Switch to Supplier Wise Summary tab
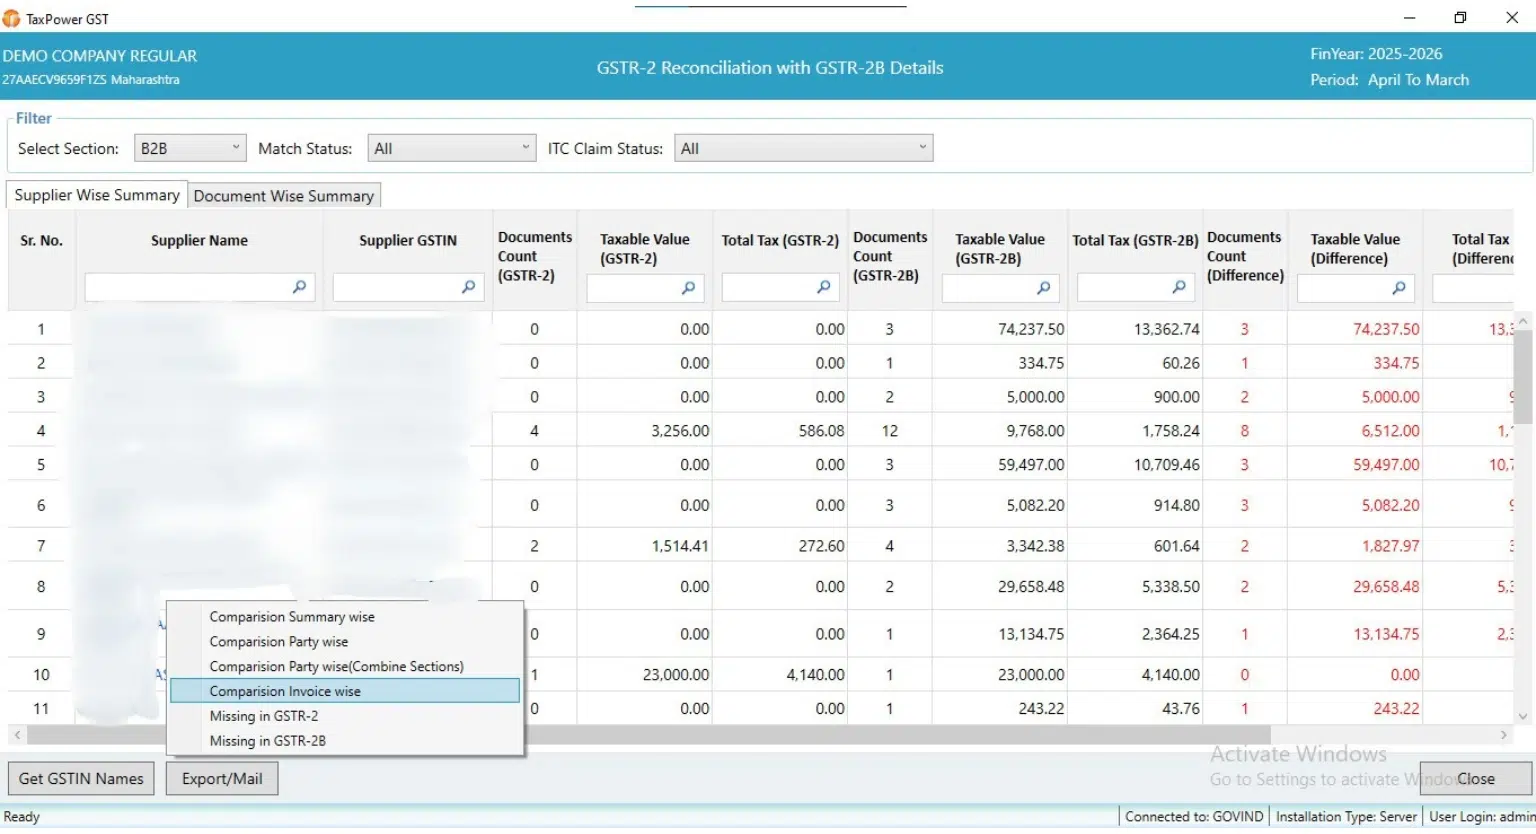Screen dimensions: 1536x834 coord(97,195)
